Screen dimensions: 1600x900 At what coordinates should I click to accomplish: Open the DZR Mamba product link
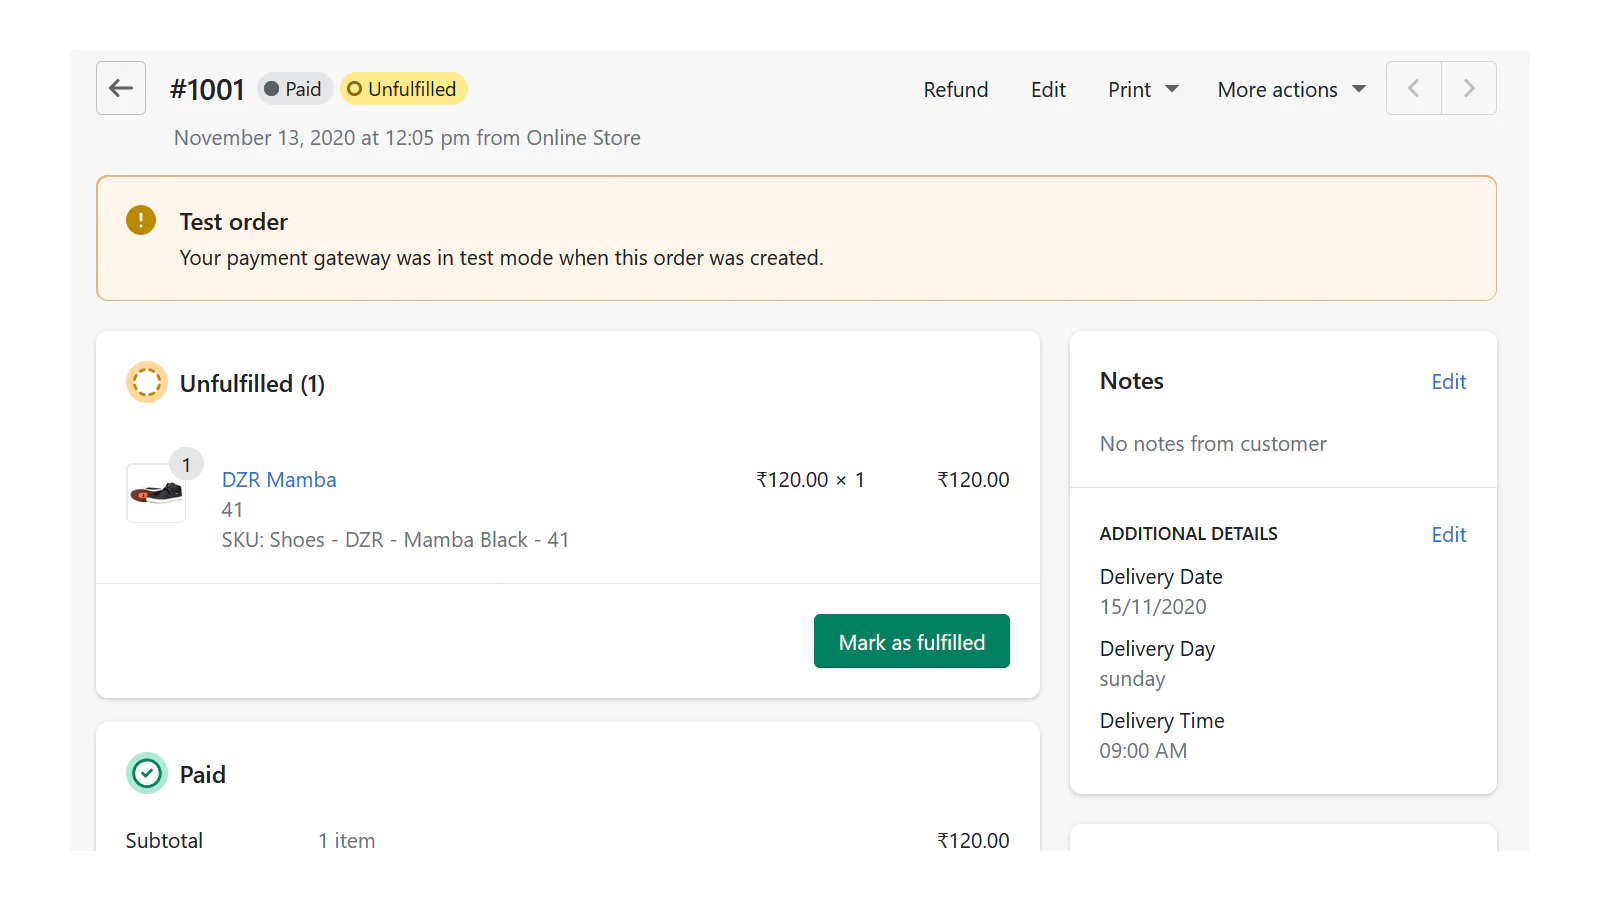(x=279, y=480)
